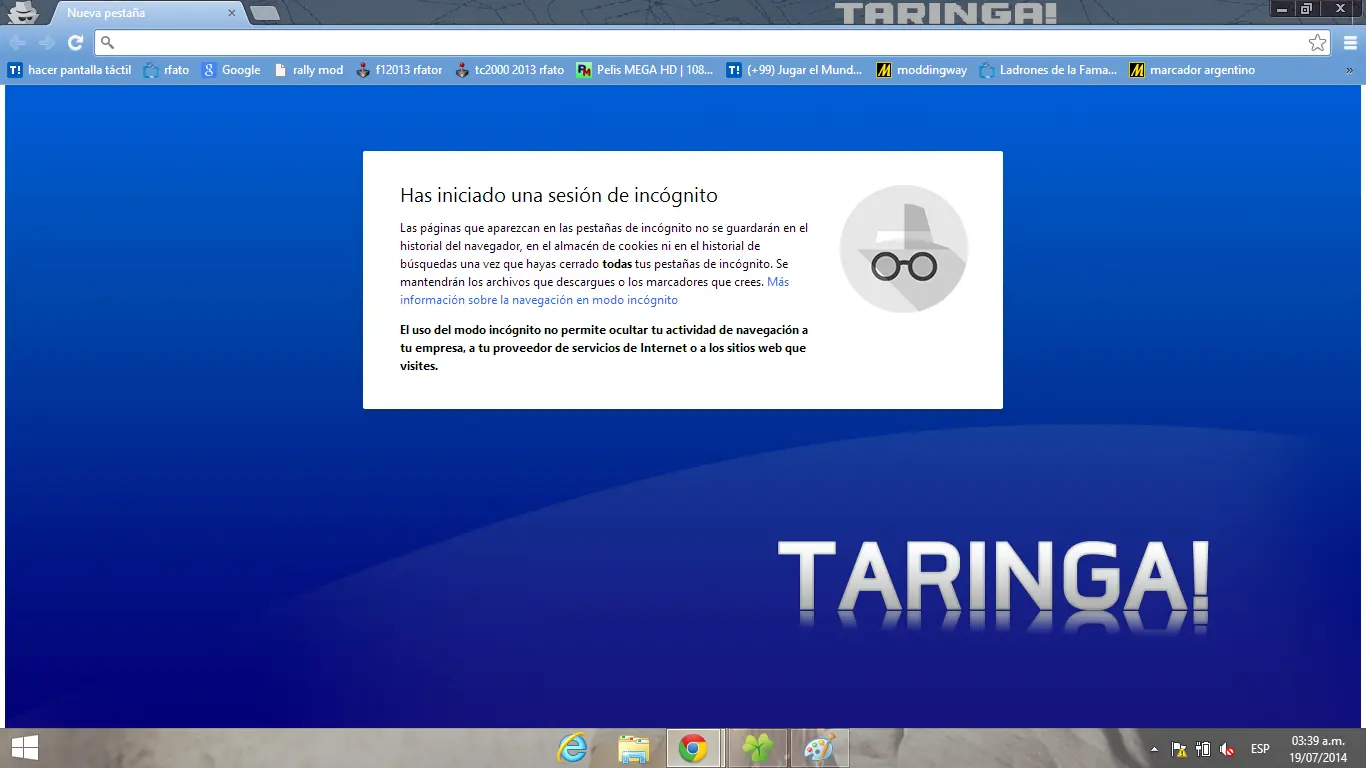
Task: Open the green clover app in taskbar
Action: pos(757,748)
